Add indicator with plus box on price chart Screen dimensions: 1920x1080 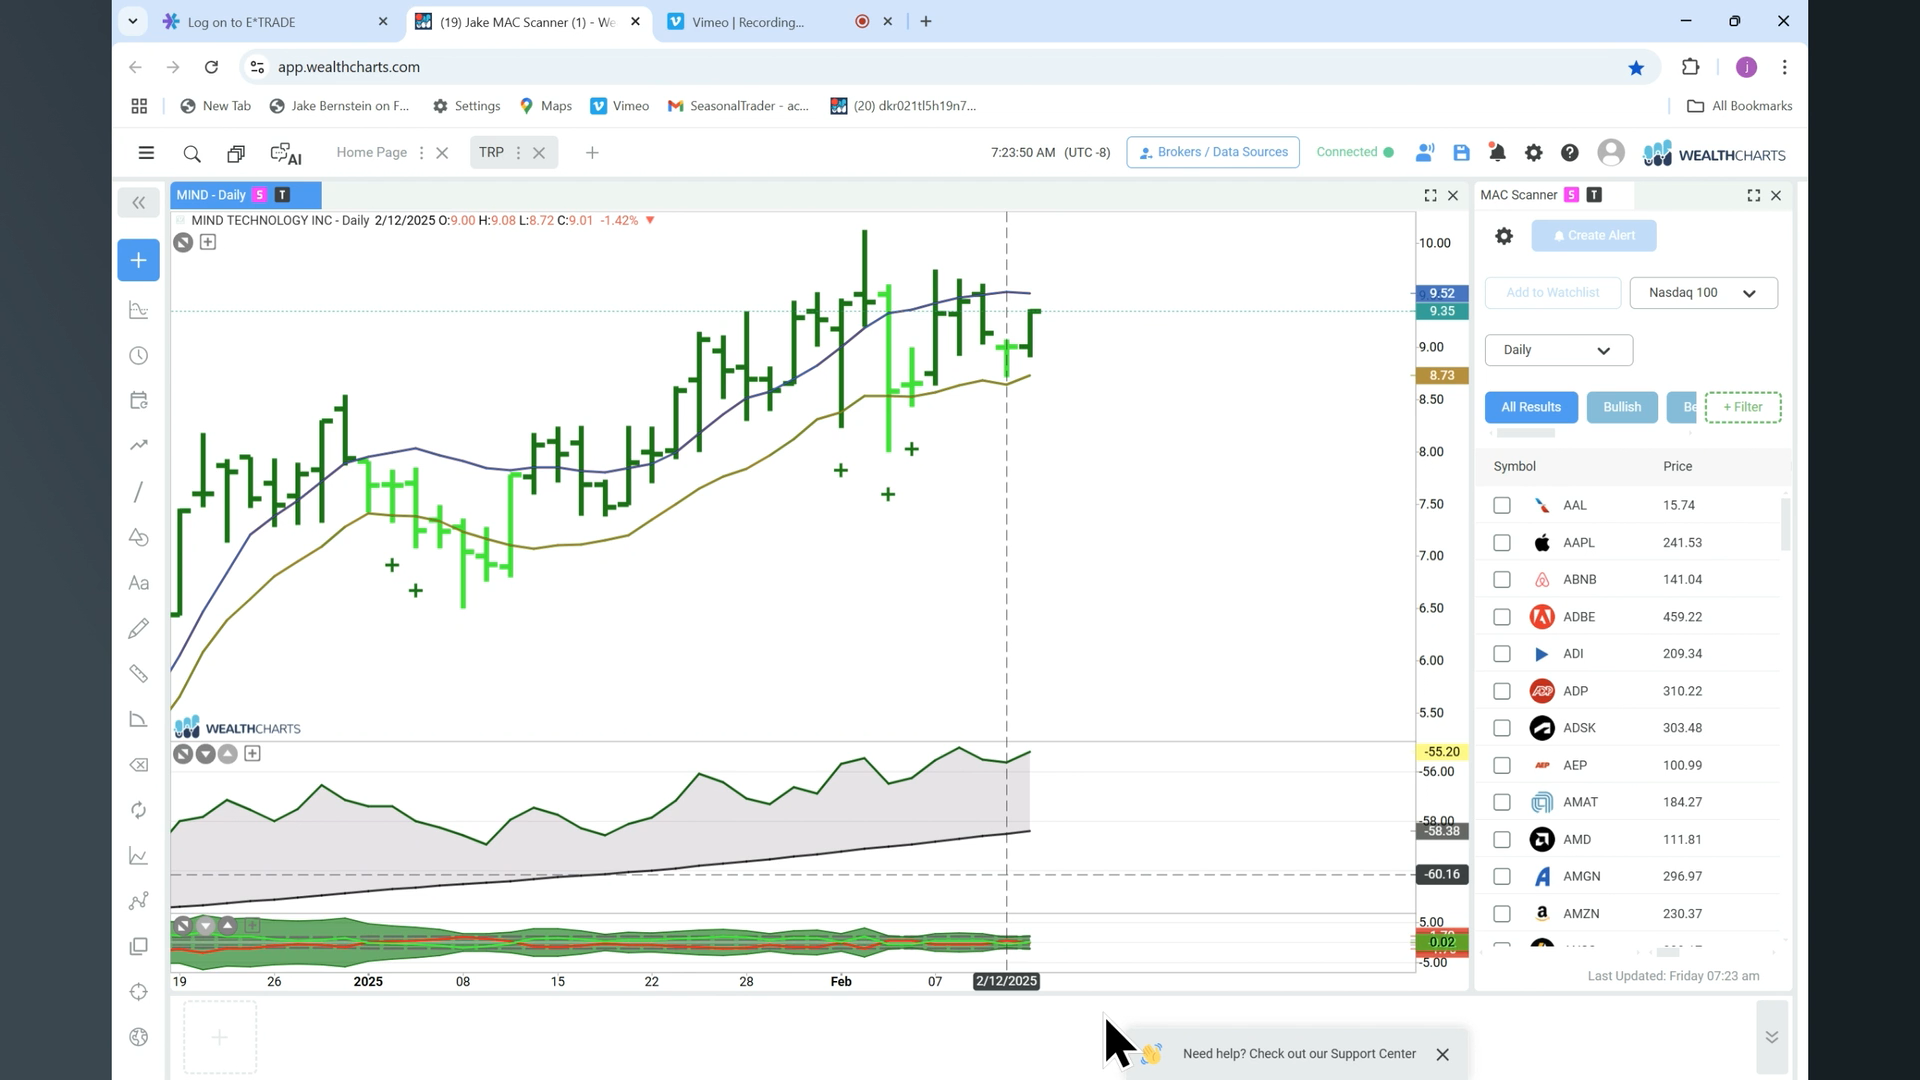(208, 242)
